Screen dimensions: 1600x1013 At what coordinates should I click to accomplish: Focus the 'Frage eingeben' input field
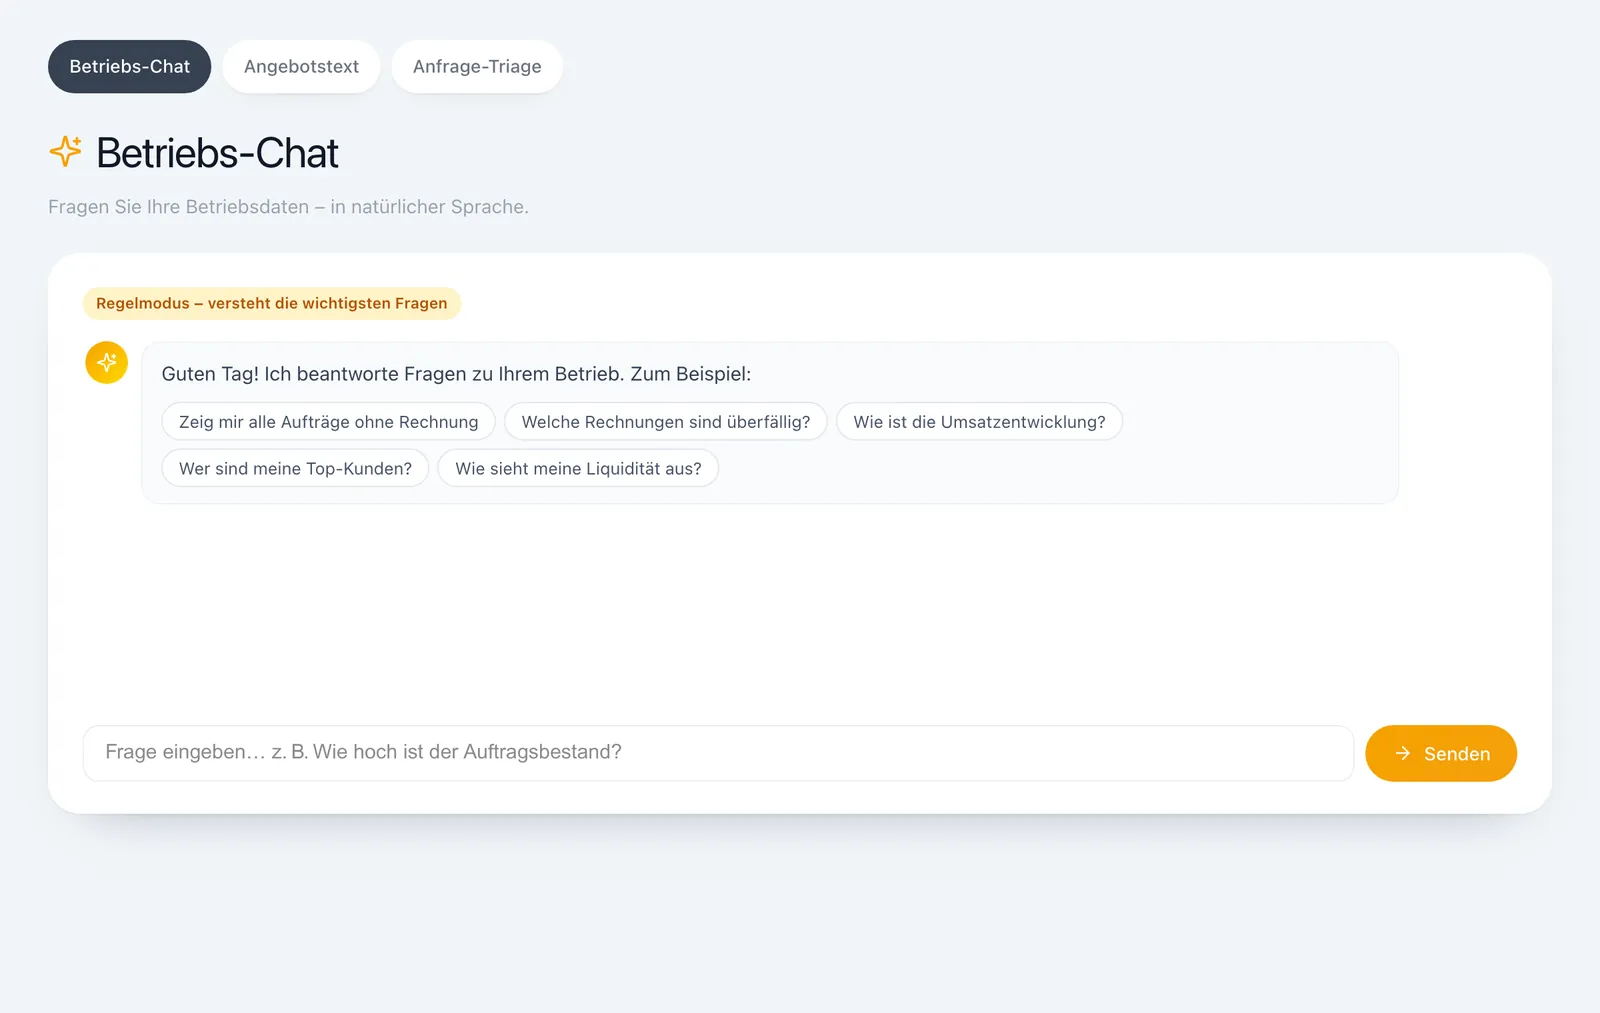click(718, 753)
